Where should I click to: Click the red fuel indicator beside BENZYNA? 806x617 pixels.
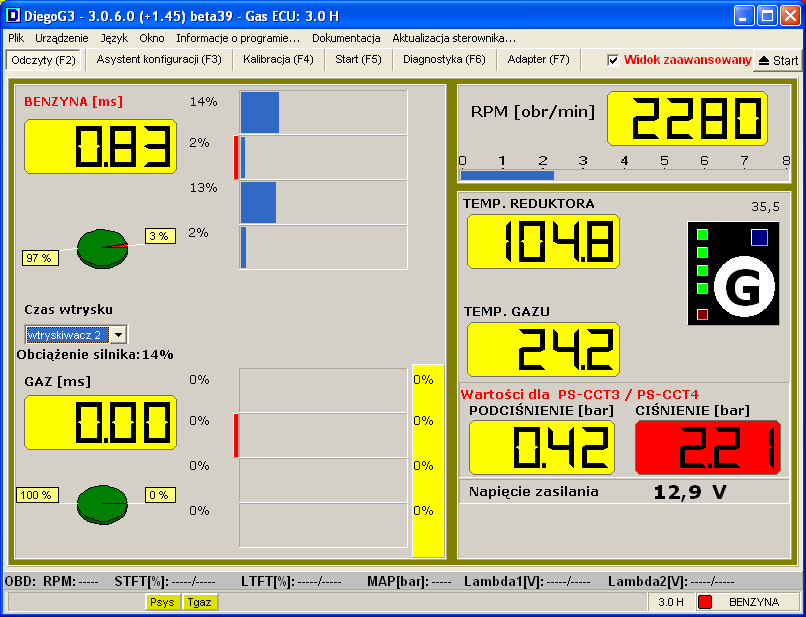[705, 602]
